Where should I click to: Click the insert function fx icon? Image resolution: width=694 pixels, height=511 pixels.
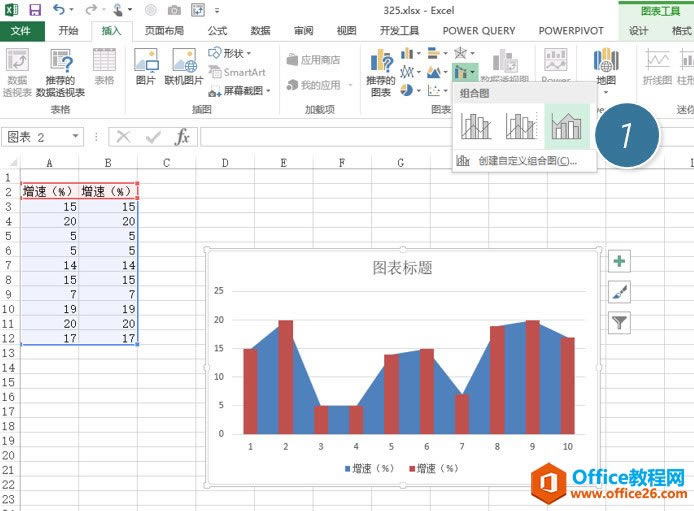[x=182, y=137]
